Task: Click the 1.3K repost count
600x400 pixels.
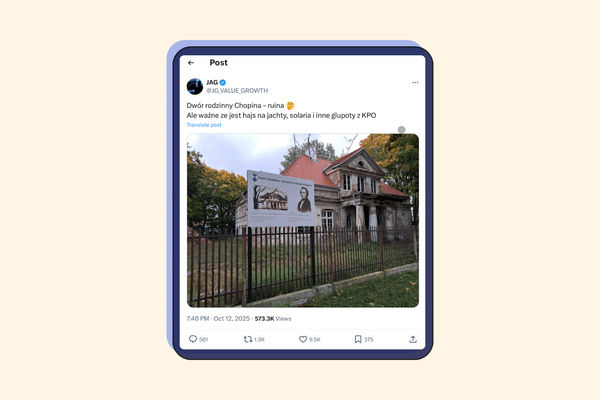Action: tap(259, 340)
